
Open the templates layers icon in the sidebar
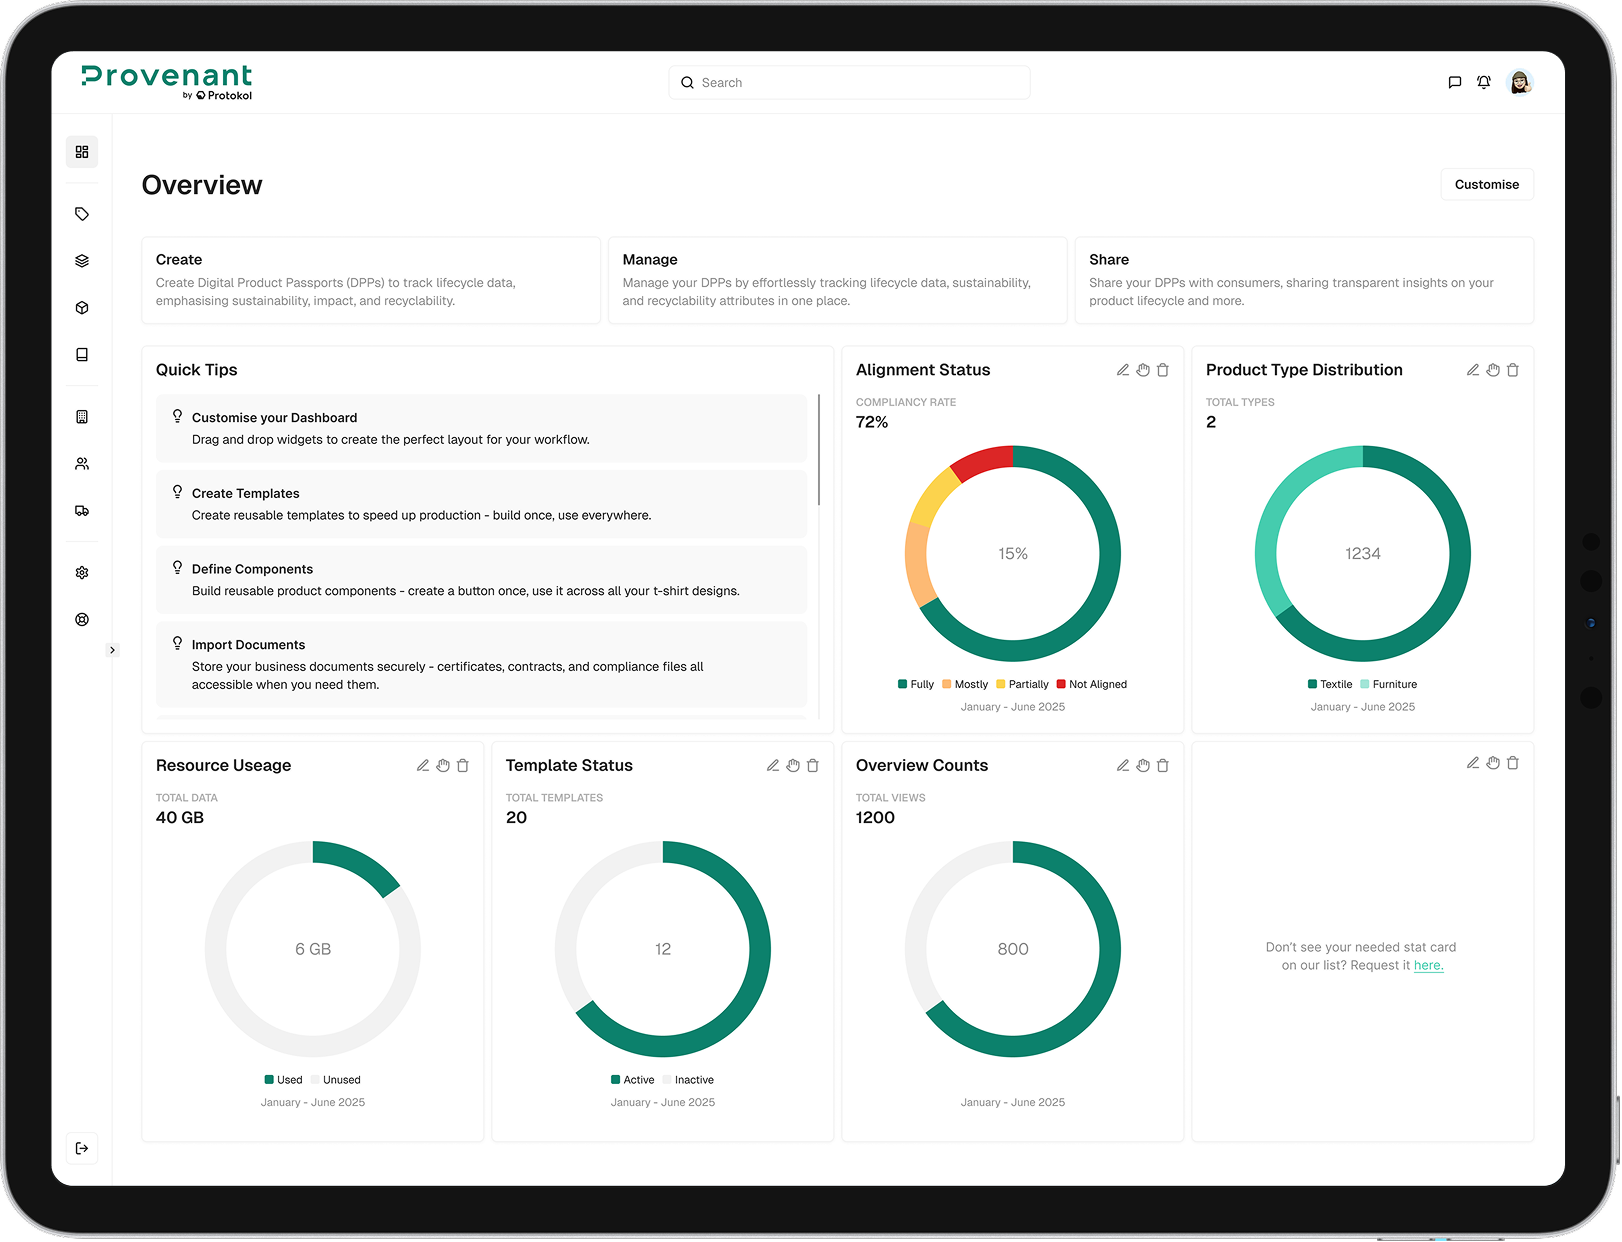point(82,260)
